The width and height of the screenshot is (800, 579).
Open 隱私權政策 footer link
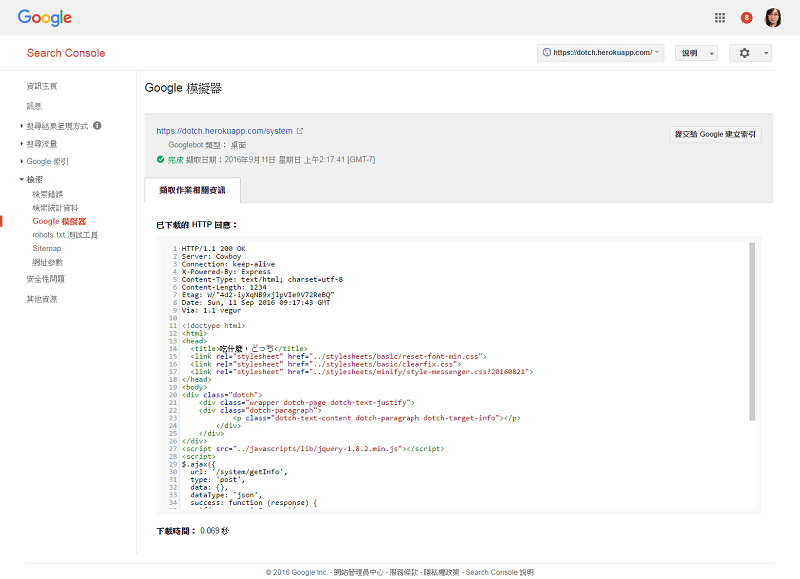coord(442,572)
